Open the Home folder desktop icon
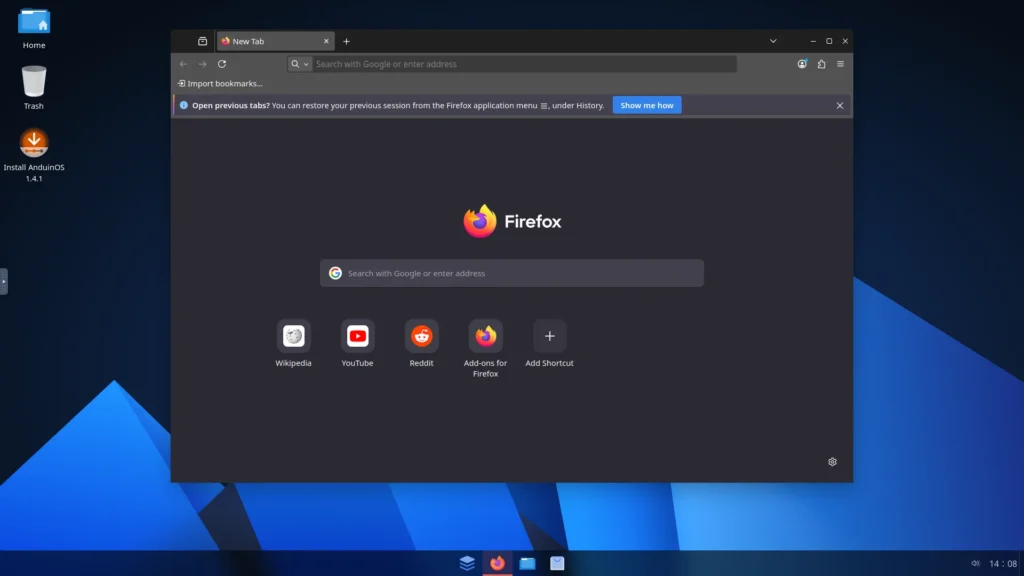The width and height of the screenshot is (1024, 576). click(x=34, y=29)
